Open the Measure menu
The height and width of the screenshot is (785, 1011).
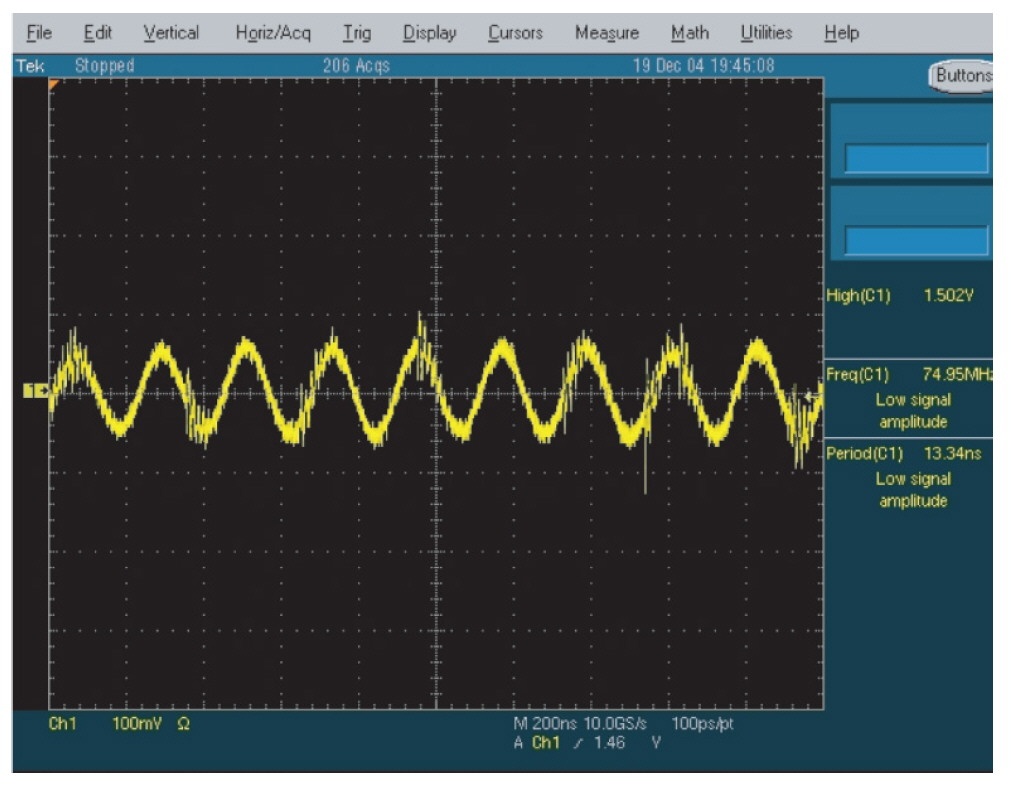coord(606,33)
